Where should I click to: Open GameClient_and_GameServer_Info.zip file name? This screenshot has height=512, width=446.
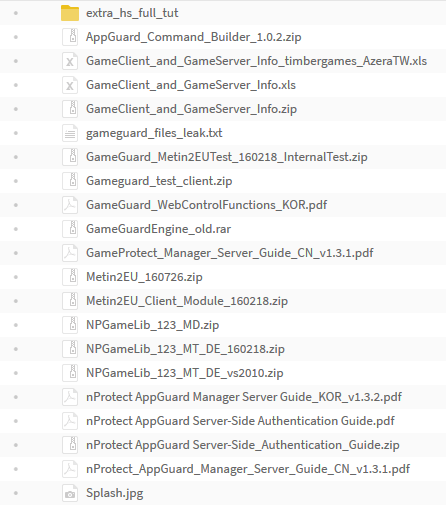[x=191, y=109]
